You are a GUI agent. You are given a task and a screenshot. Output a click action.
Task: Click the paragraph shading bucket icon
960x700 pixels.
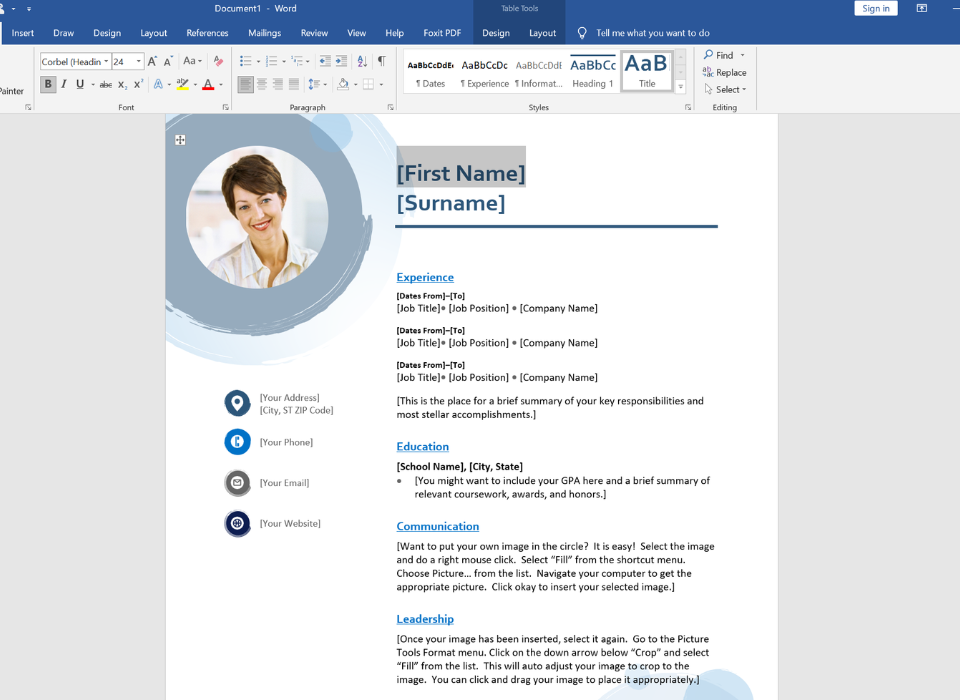pyautogui.click(x=343, y=85)
